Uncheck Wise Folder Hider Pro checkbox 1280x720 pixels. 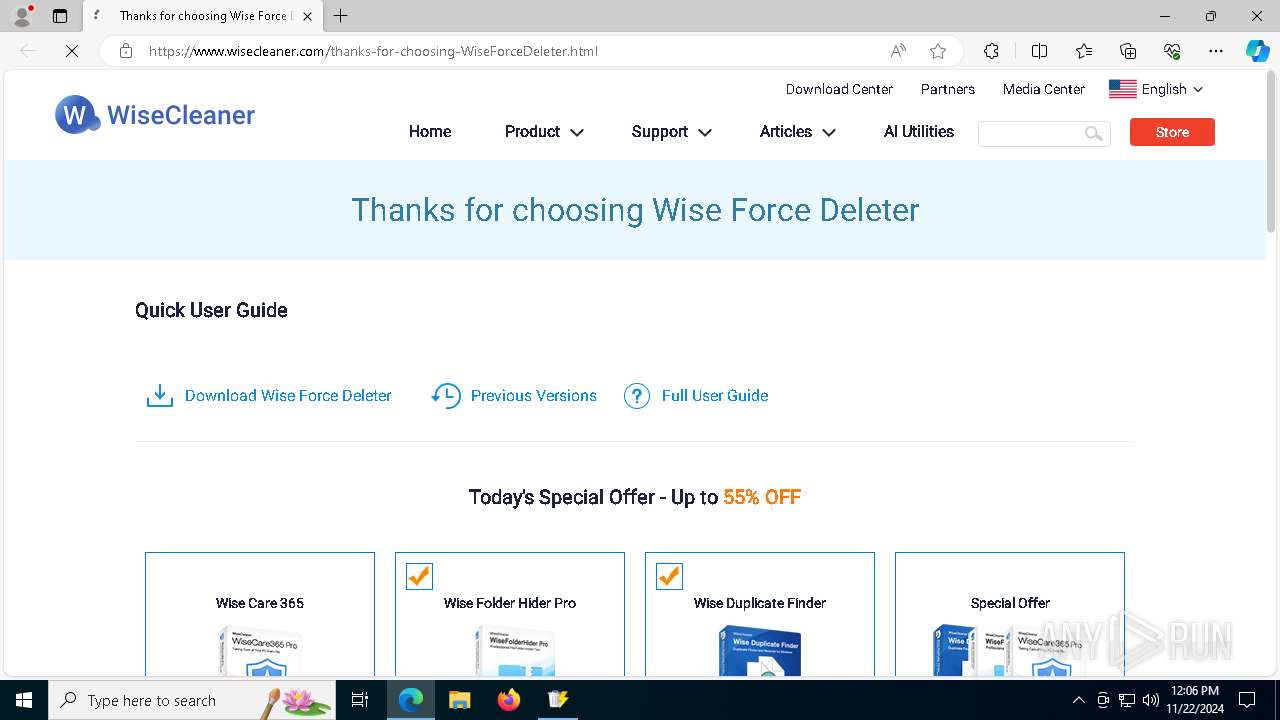(419, 576)
